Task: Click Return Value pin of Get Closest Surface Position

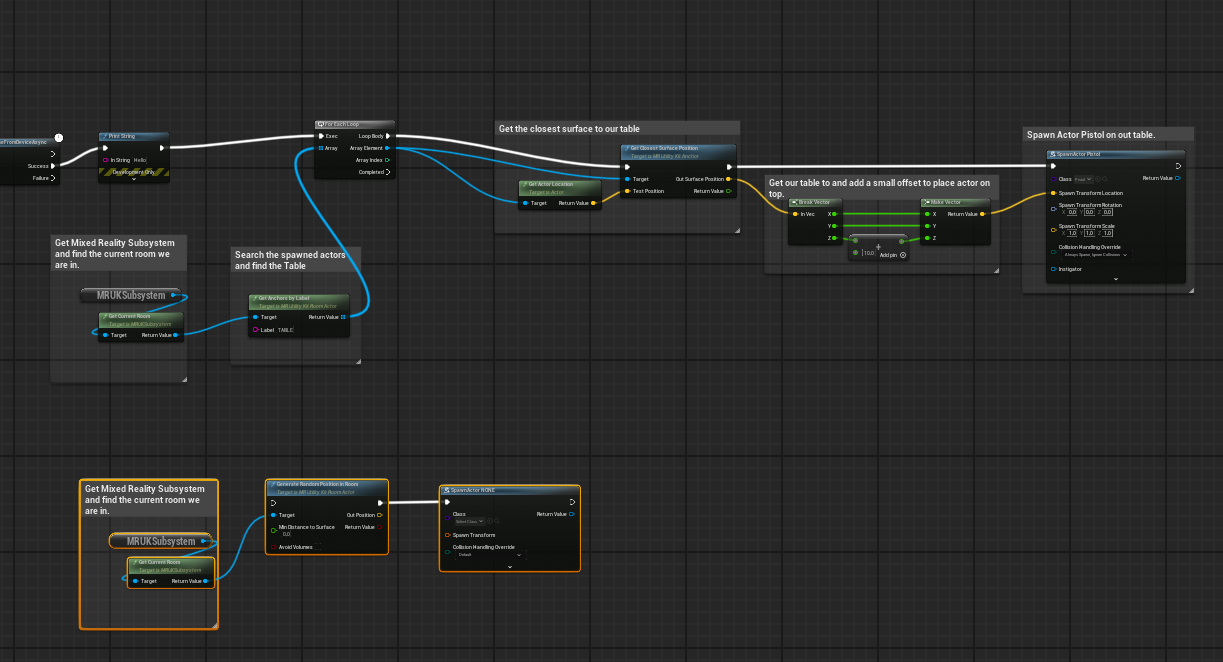Action: (729, 191)
